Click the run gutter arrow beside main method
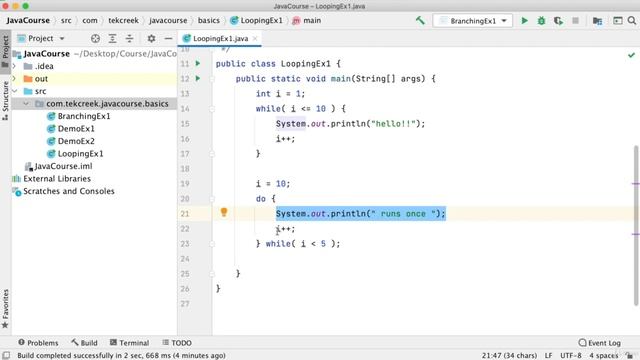The image size is (640, 360). pyautogui.click(x=198, y=78)
